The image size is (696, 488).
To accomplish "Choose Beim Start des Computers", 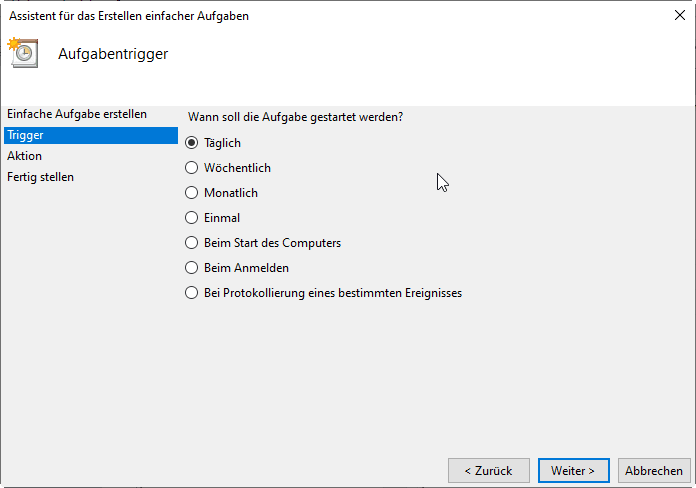I will point(192,243).
